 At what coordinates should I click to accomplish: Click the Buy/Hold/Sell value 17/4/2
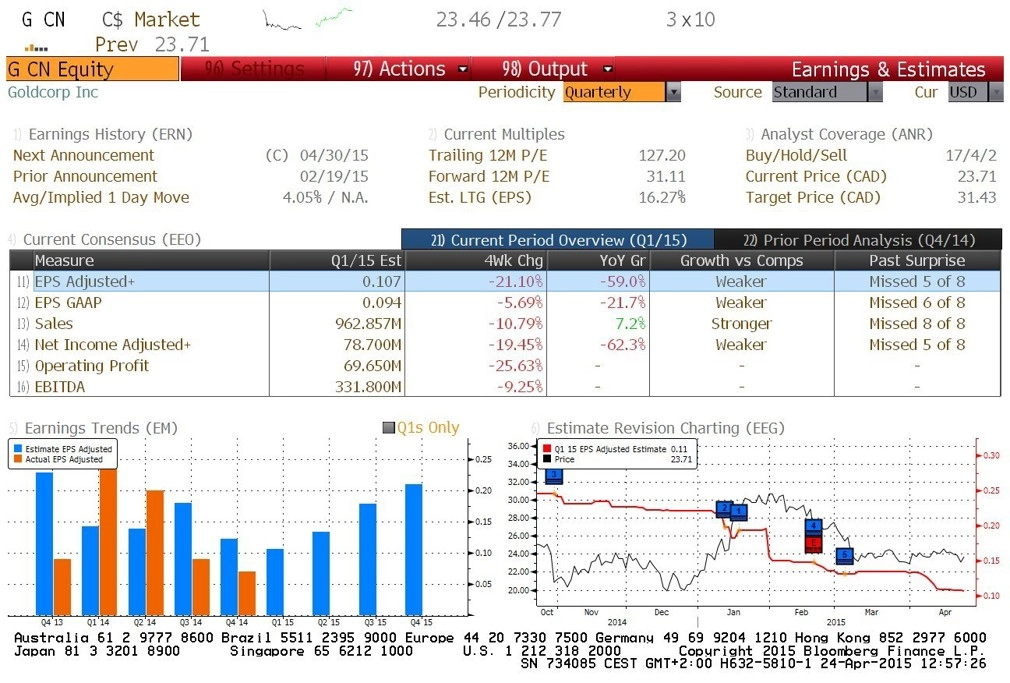tap(971, 155)
